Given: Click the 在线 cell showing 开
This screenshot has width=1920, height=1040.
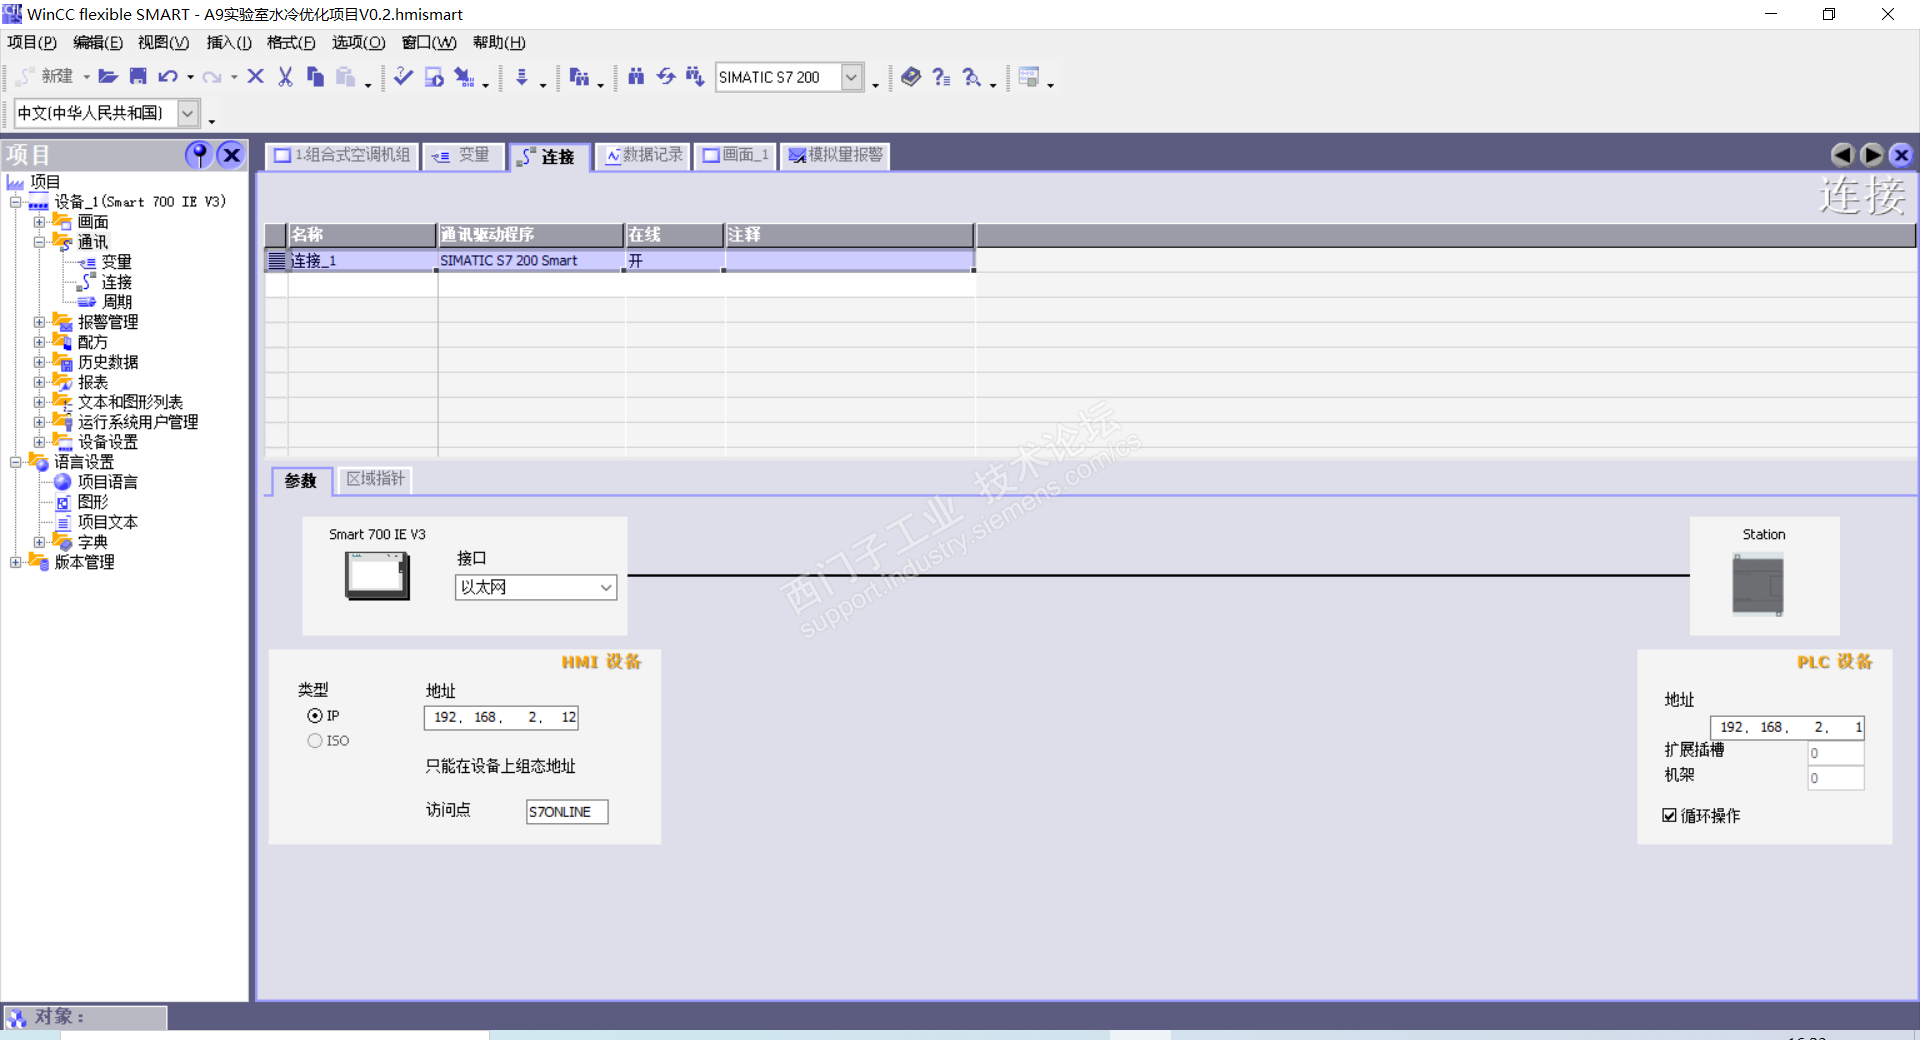Looking at the screenshot, I should 675,261.
